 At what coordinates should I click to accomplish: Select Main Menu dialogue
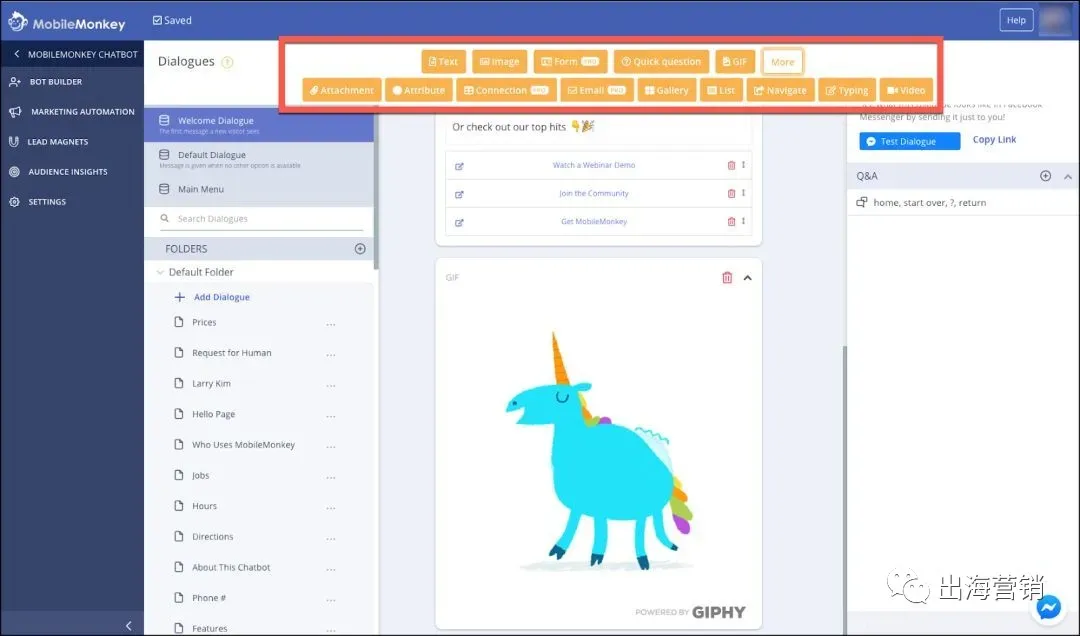[x=259, y=189]
